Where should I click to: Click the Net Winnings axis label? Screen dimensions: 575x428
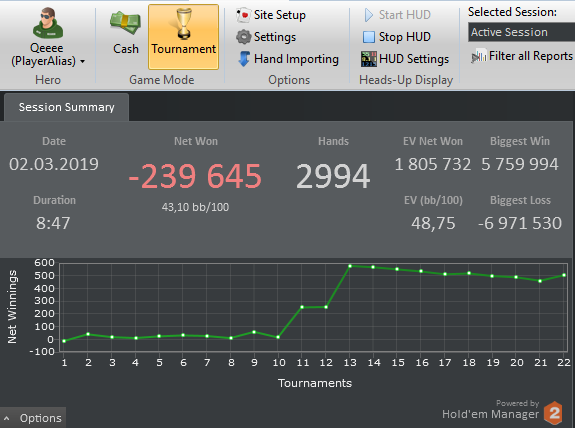click(x=12, y=307)
